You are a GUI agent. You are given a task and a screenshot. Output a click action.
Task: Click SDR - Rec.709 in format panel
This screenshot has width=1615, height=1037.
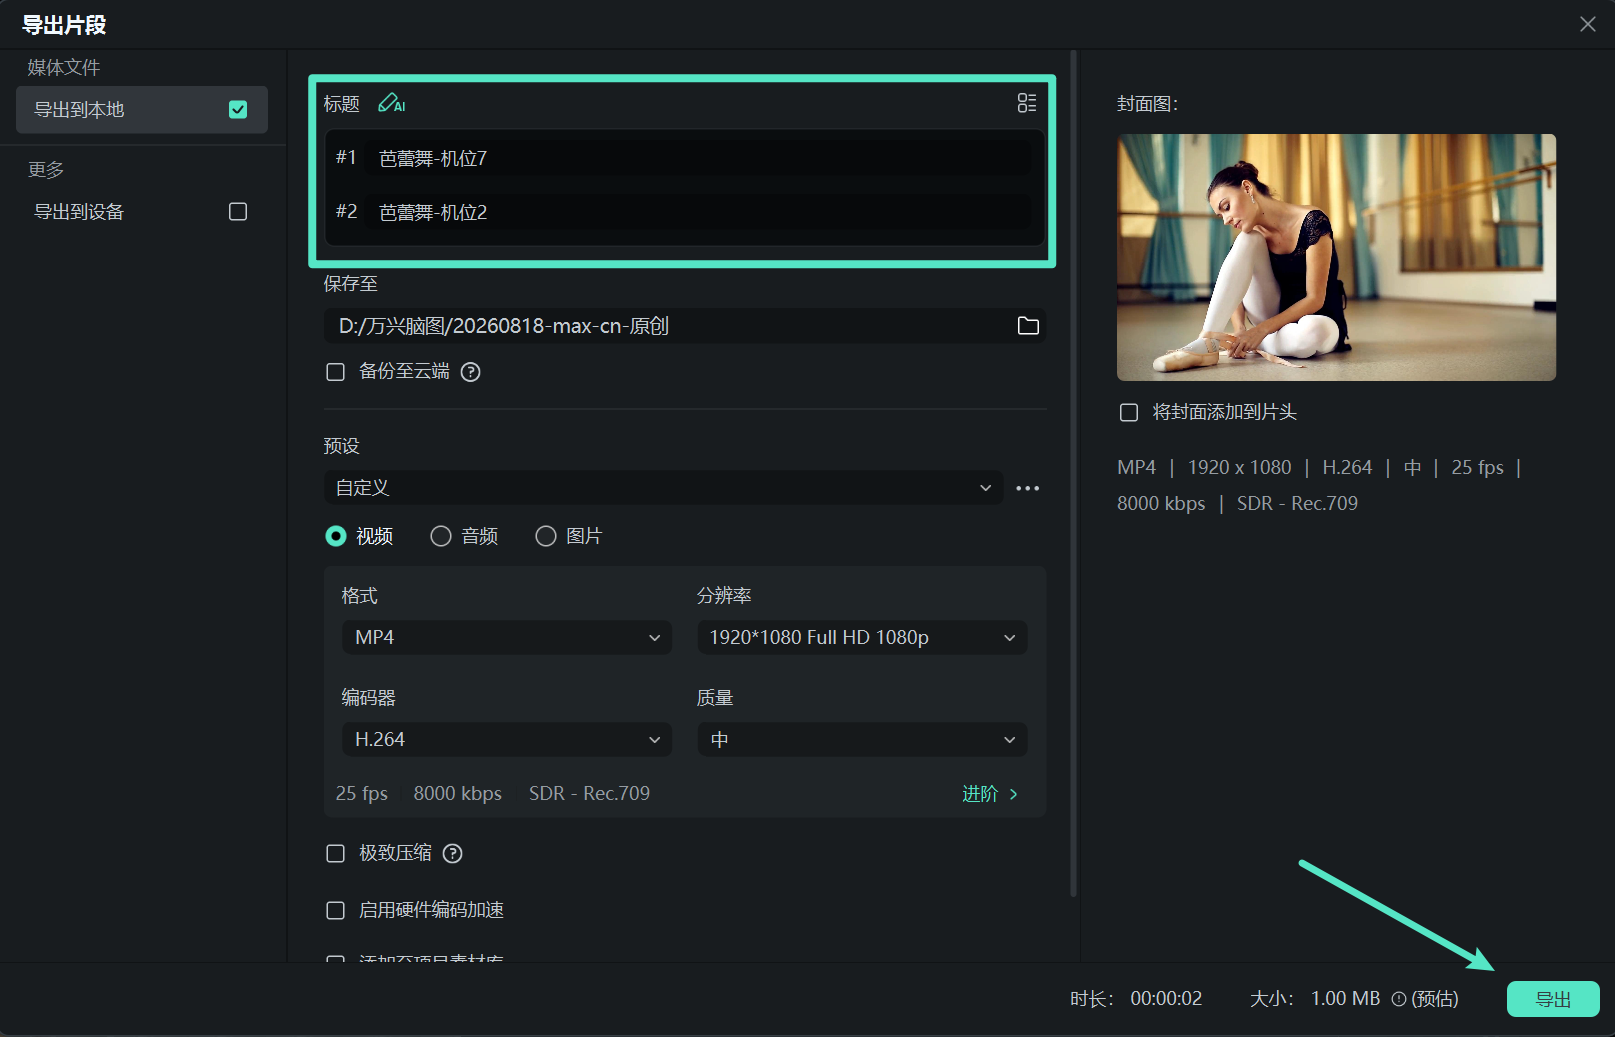pyautogui.click(x=589, y=794)
